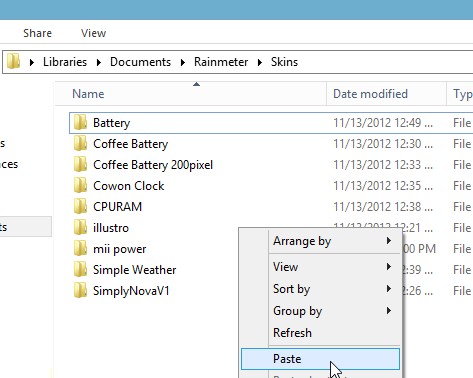The image size is (473, 378).
Task: Expand the arrow after Libraries in the breadcrumb
Action: 99,62
